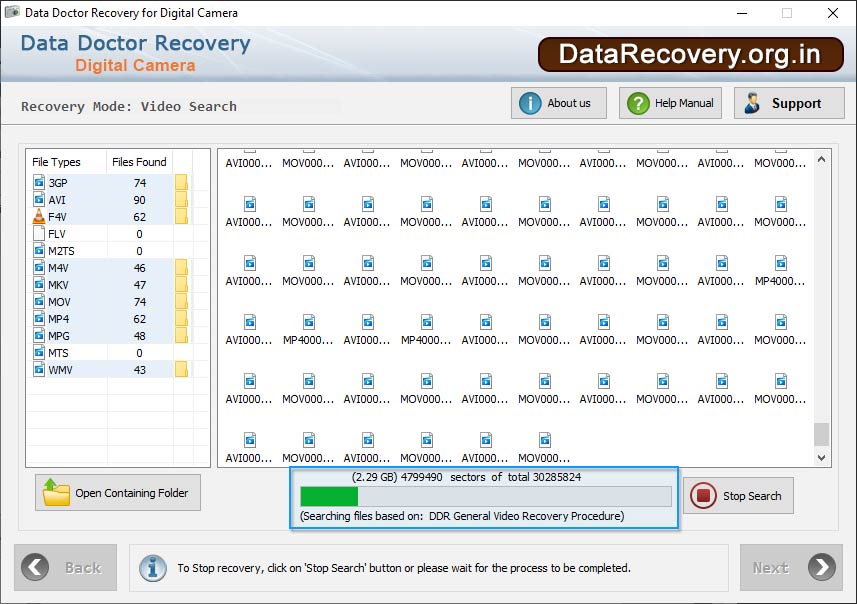
Task: Click the count 46 in the M4V row
Action: tap(139, 268)
